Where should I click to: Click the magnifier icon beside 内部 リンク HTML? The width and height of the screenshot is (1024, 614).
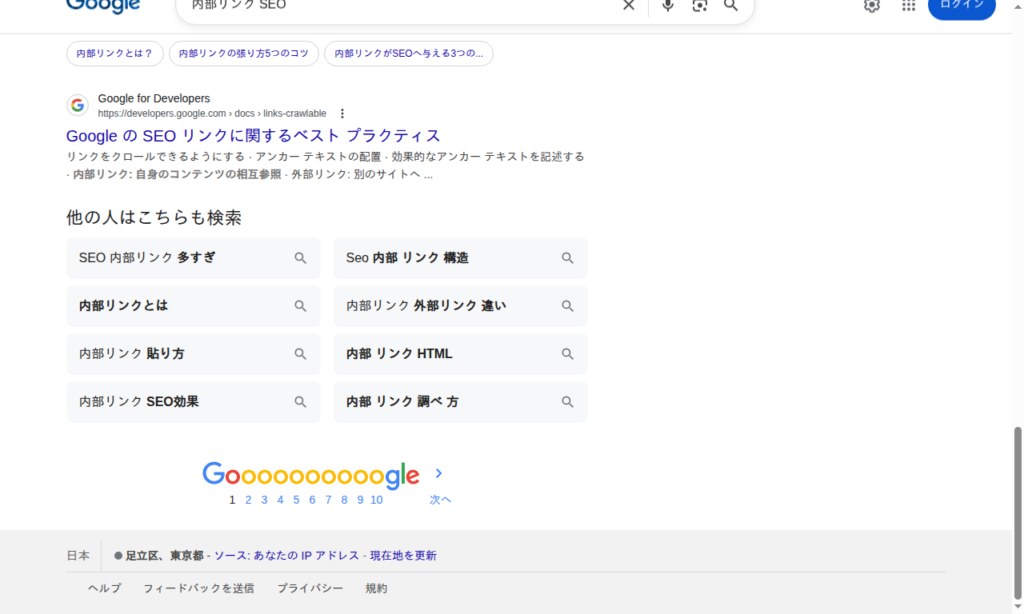[x=567, y=354]
